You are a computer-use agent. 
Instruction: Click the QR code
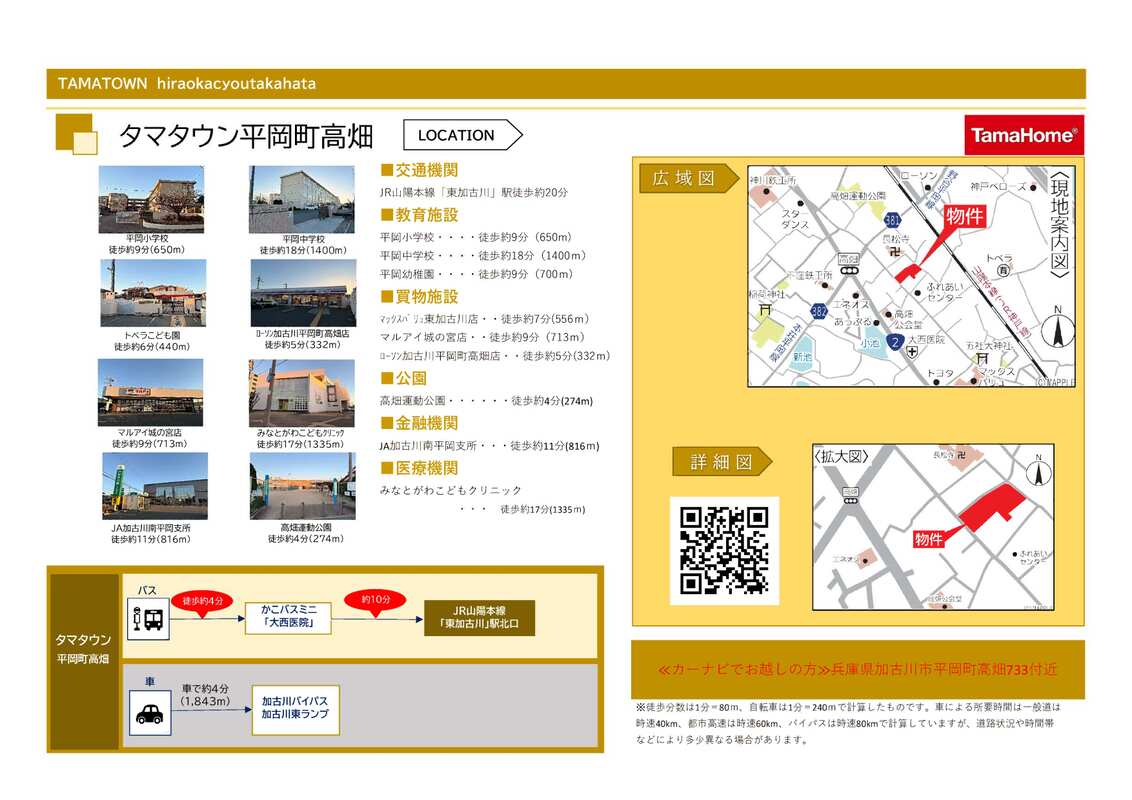(724, 550)
